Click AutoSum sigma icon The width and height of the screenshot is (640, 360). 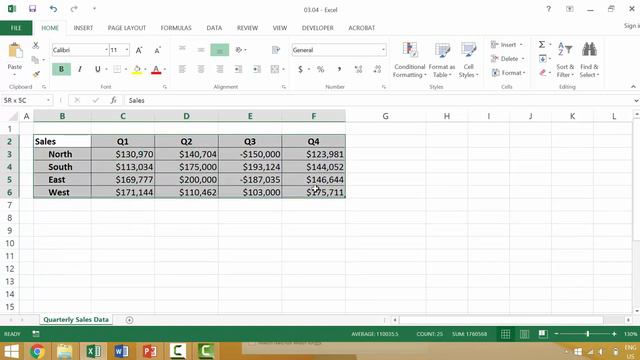click(542, 44)
